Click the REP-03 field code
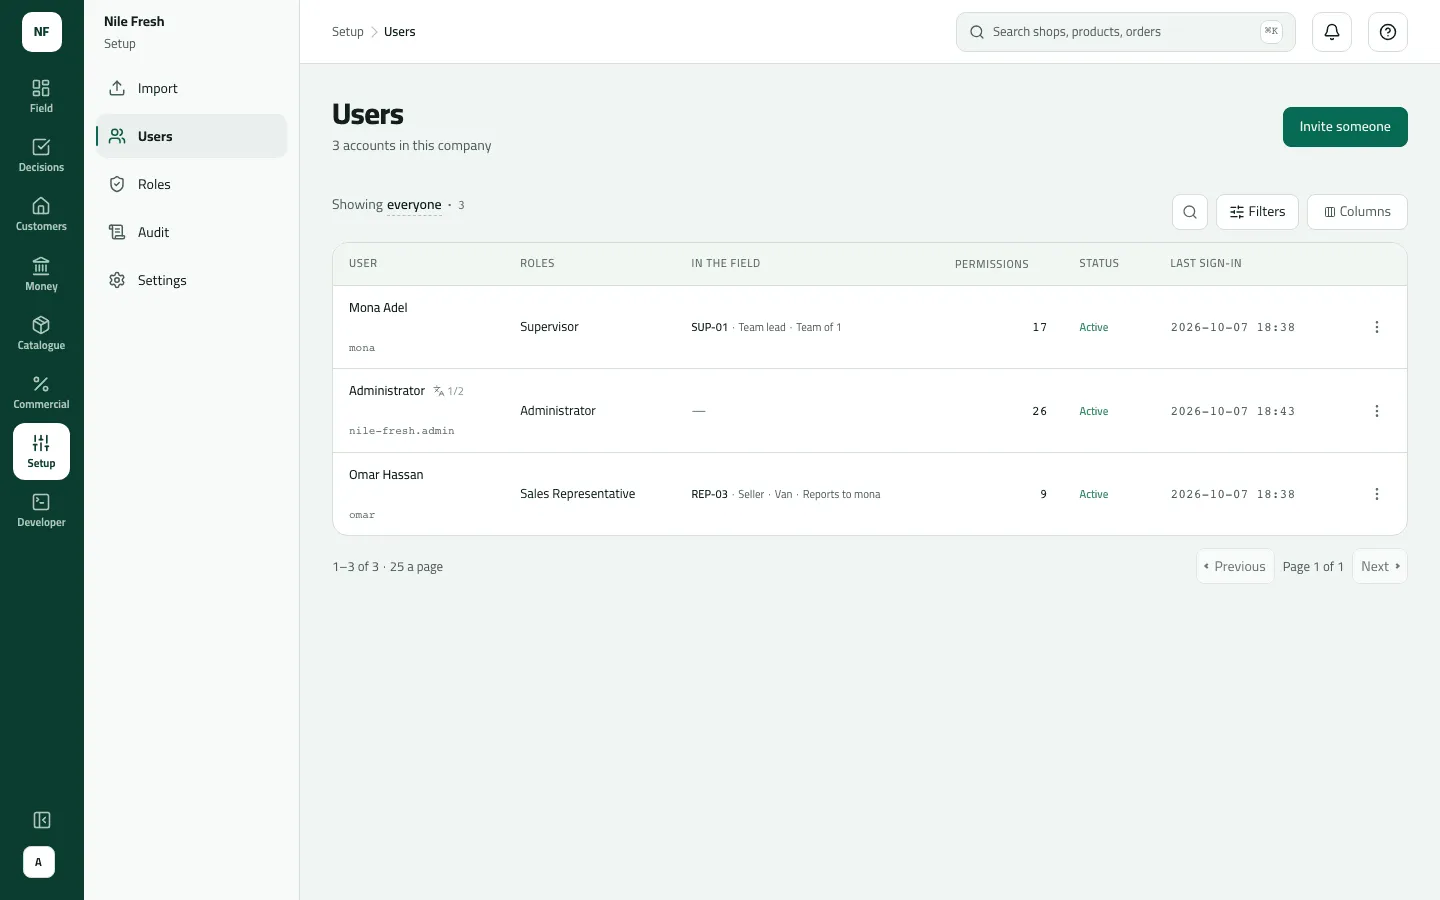Viewport: 1440px width, 900px height. point(709,494)
